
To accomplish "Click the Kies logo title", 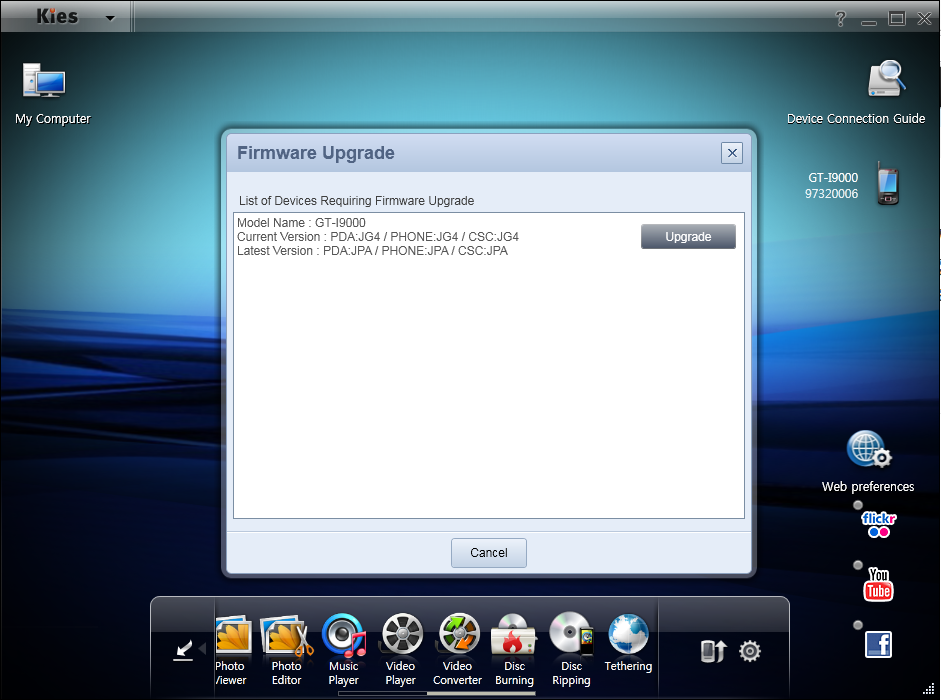I will tap(57, 16).
